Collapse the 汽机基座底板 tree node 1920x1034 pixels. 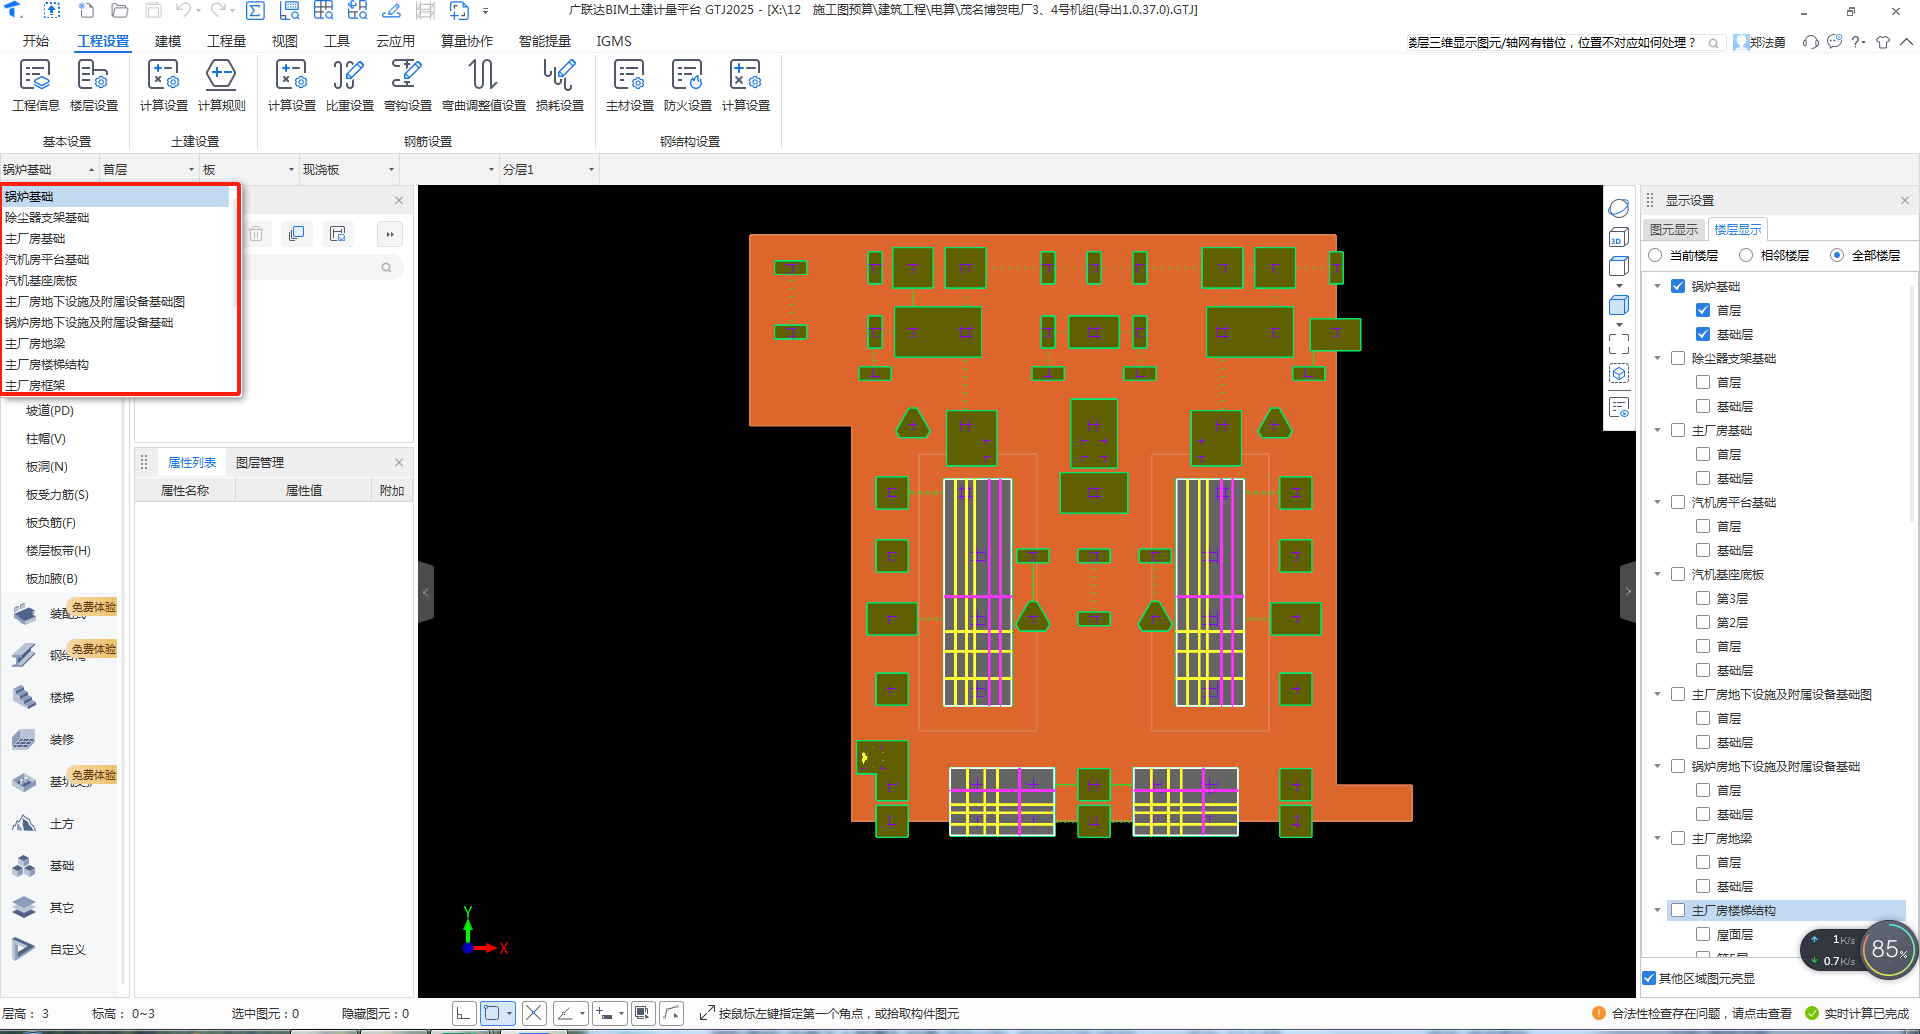[x=1657, y=574]
